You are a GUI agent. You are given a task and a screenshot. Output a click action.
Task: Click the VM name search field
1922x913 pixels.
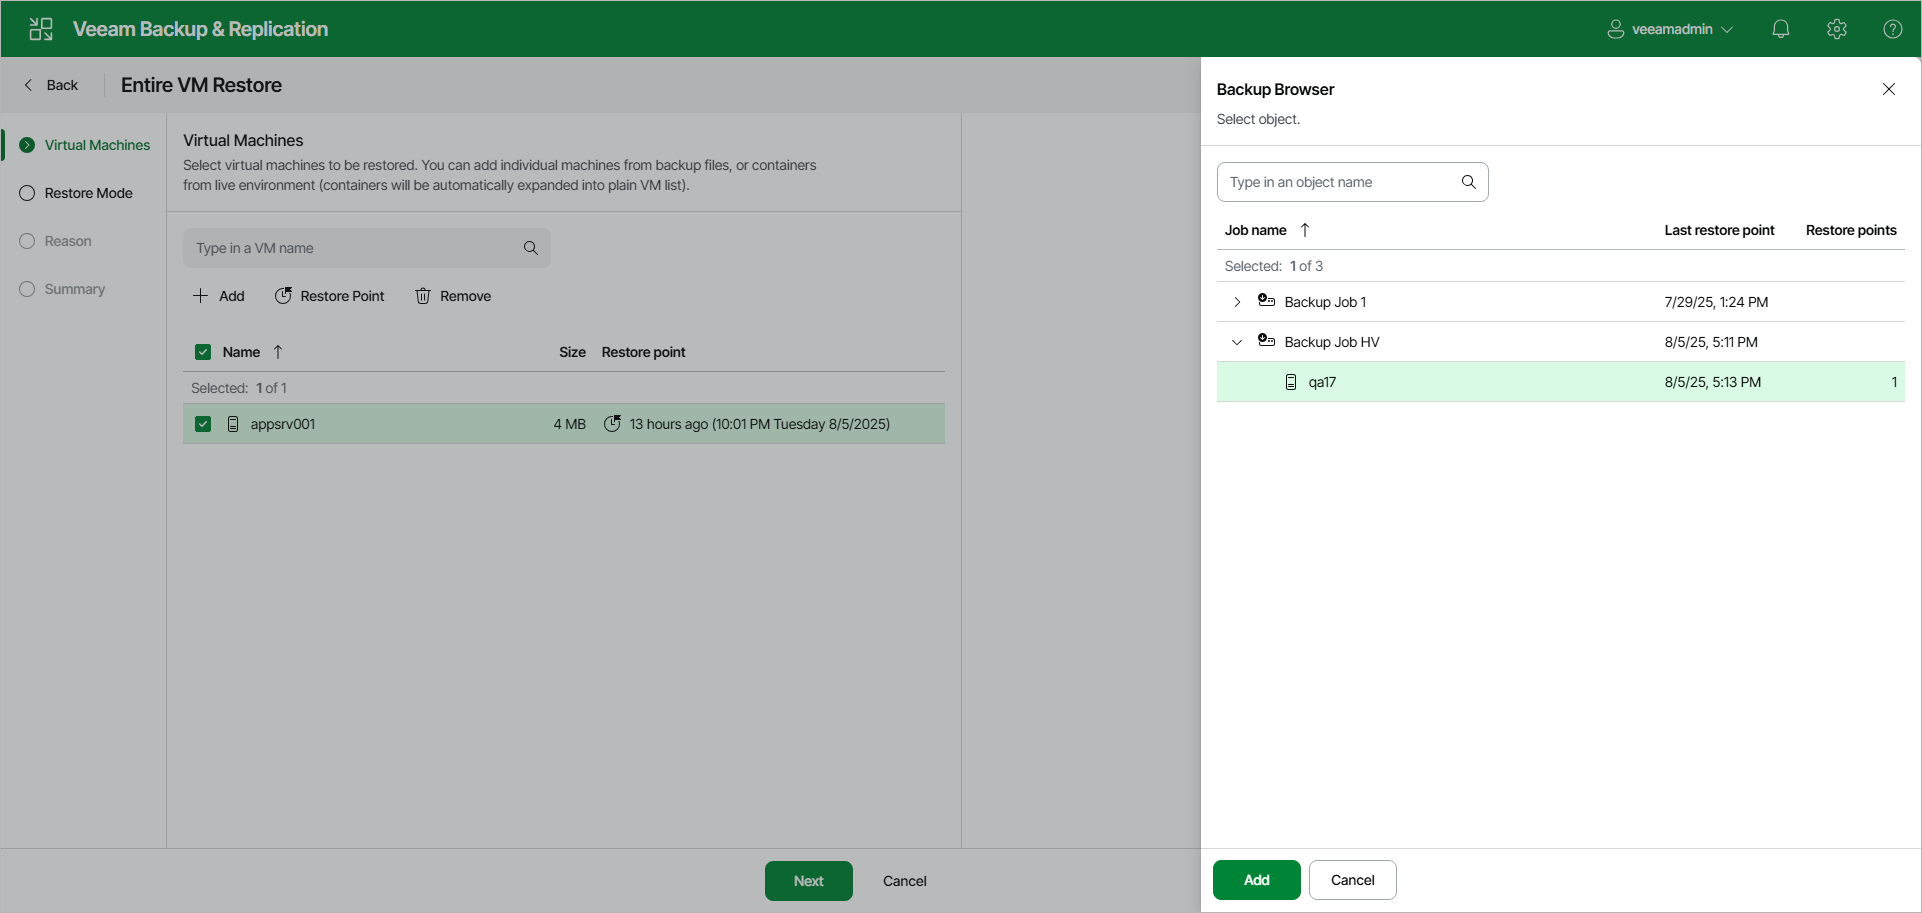pyautogui.click(x=367, y=248)
